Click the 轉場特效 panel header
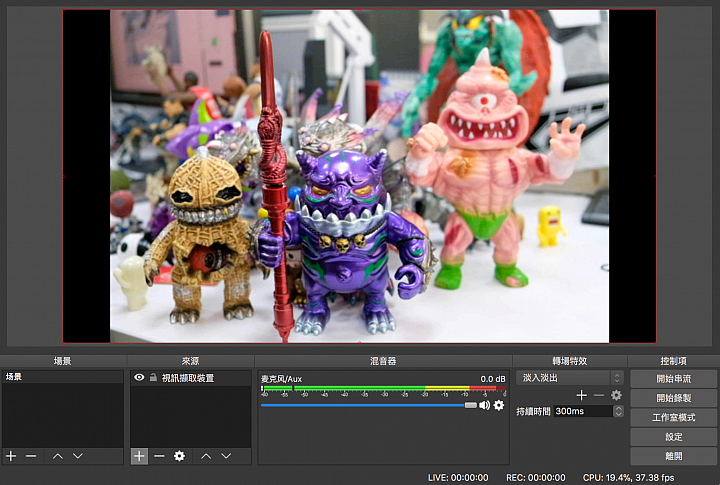 click(x=569, y=361)
